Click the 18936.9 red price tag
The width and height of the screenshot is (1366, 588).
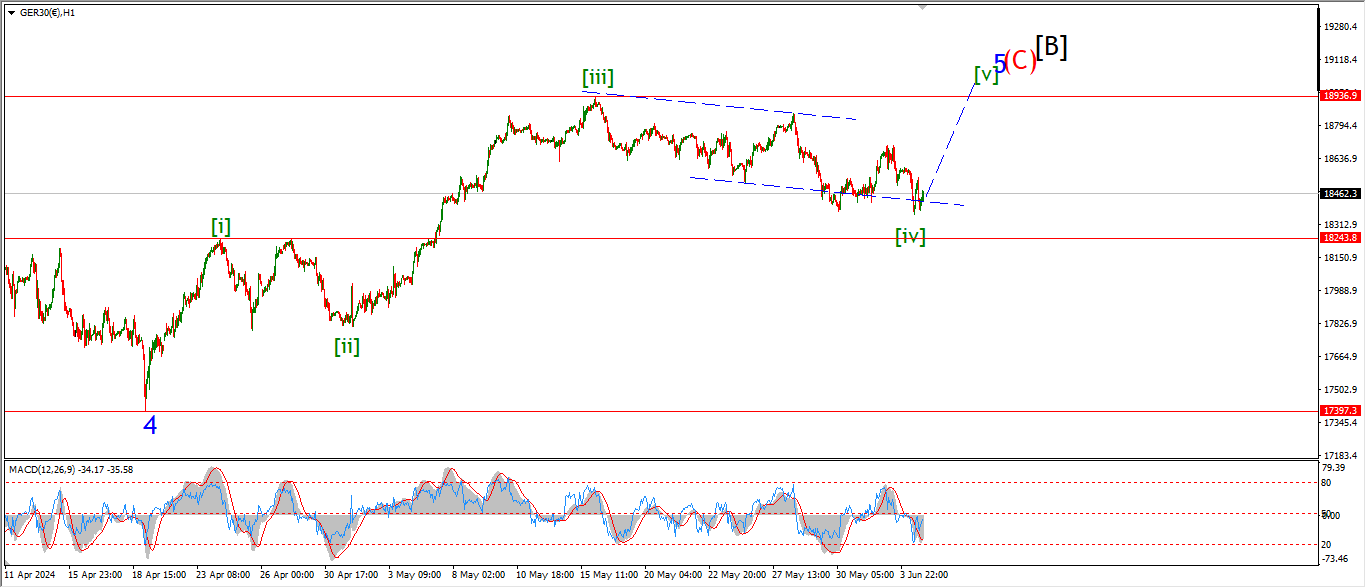click(1340, 96)
